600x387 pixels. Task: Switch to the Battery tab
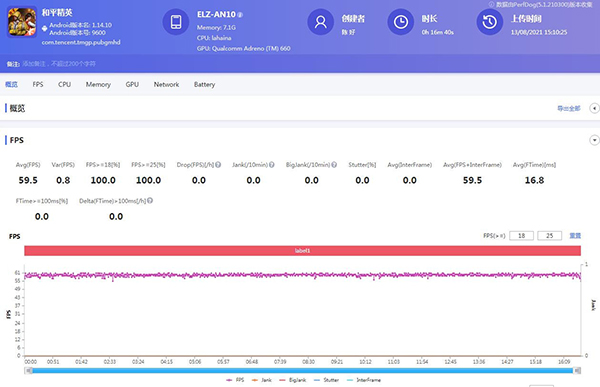point(204,84)
